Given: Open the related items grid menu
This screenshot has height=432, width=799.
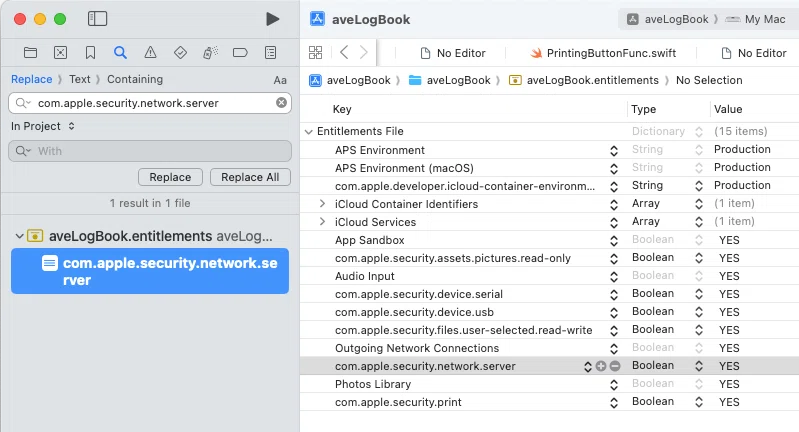Looking at the screenshot, I should click(315, 52).
